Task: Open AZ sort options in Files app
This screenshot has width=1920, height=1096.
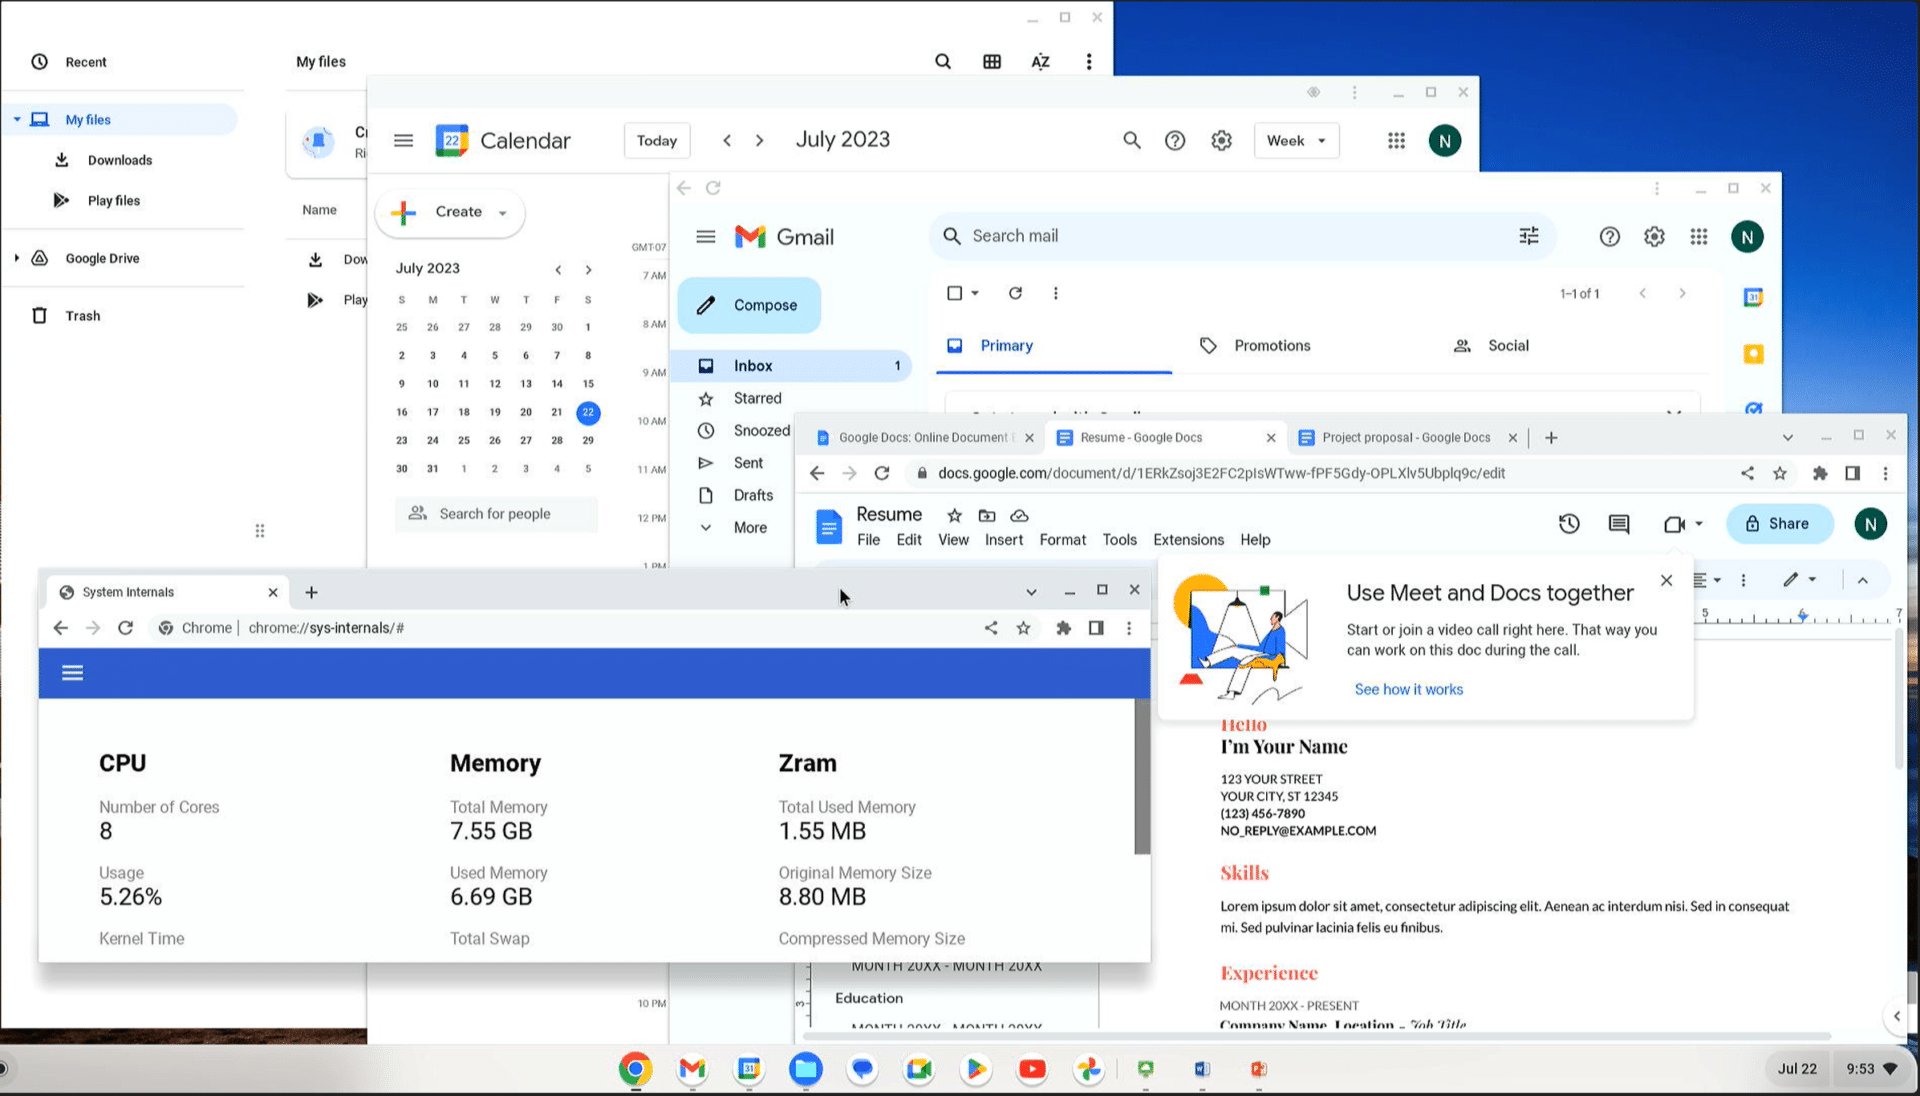Action: (x=1040, y=62)
